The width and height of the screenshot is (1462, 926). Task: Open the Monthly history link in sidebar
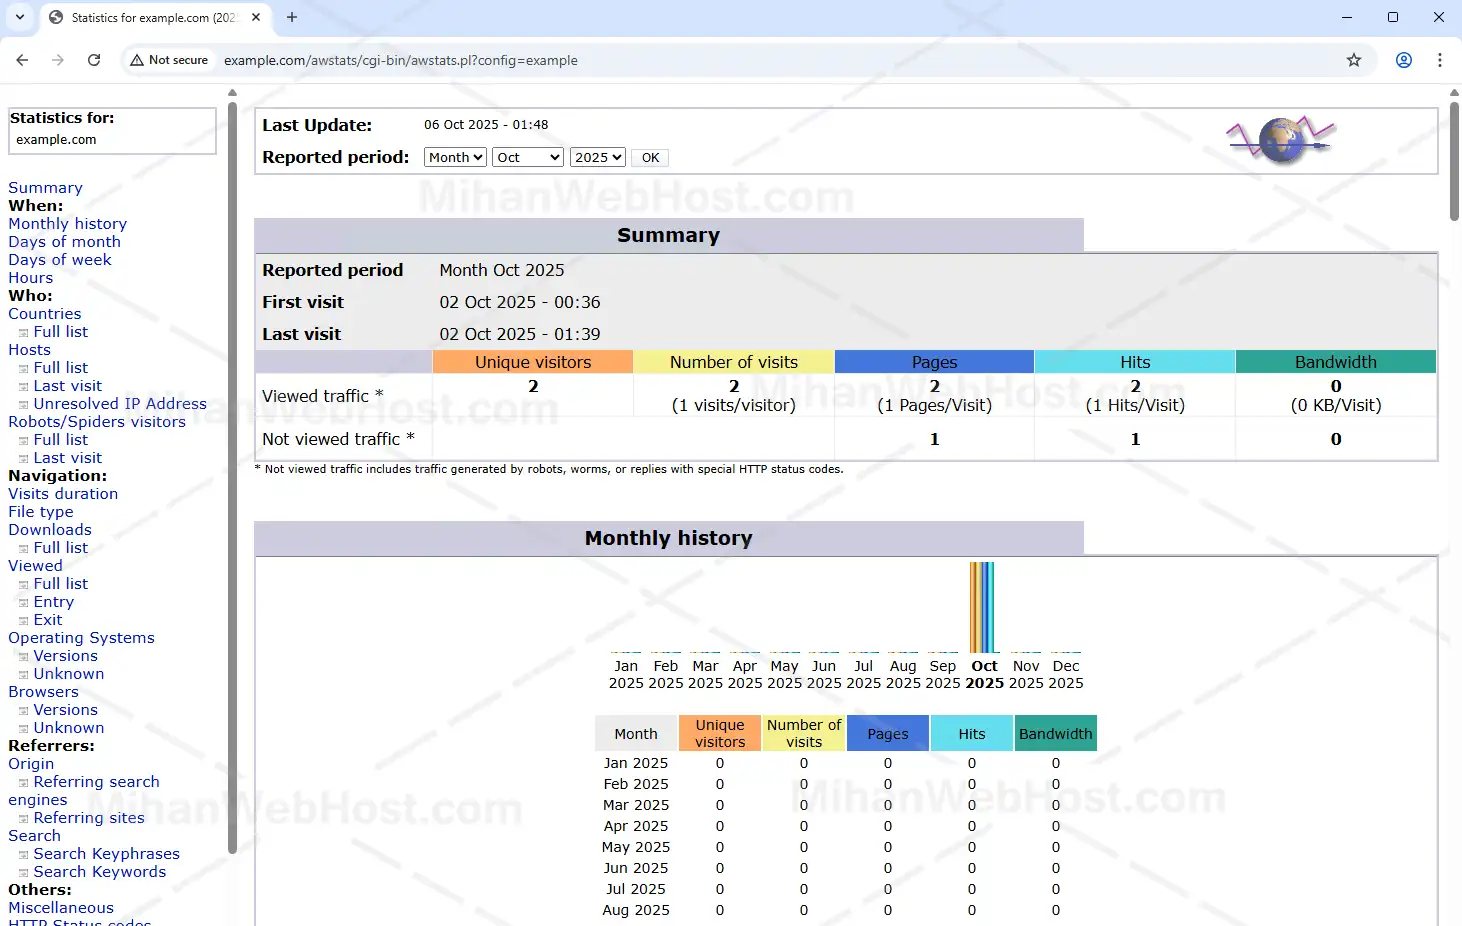pyautogui.click(x=67, y=224)
